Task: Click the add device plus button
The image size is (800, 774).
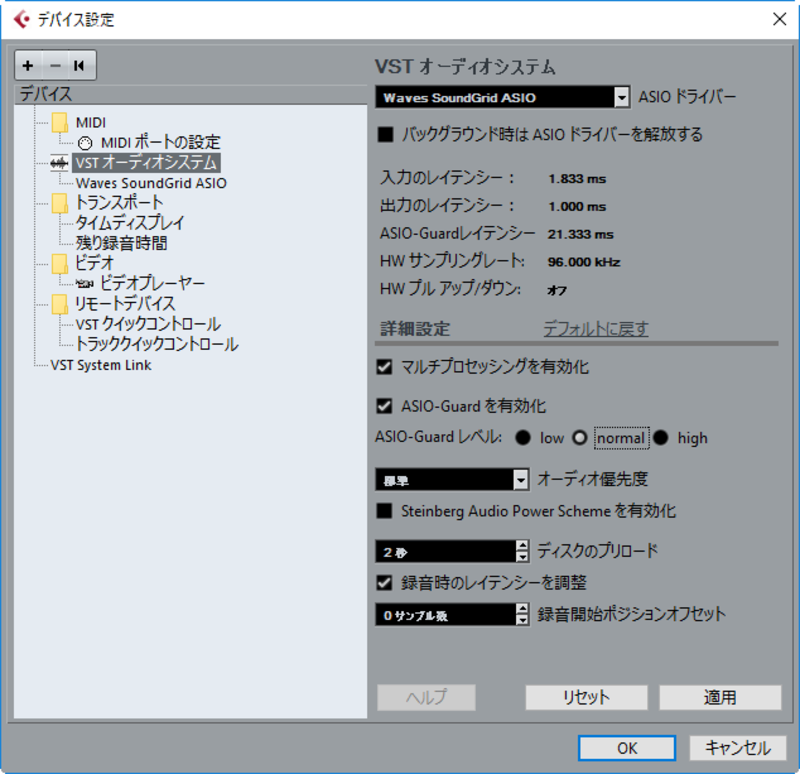Action: [x=28, y=65]
